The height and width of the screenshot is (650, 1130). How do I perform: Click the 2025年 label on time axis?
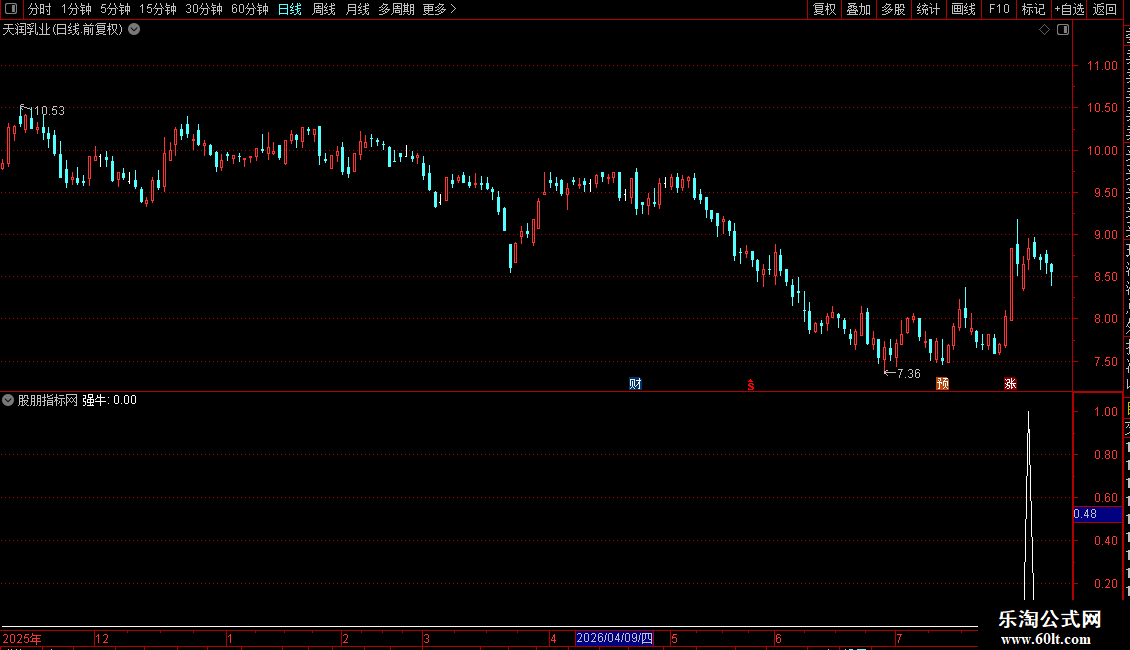[22, 638]
